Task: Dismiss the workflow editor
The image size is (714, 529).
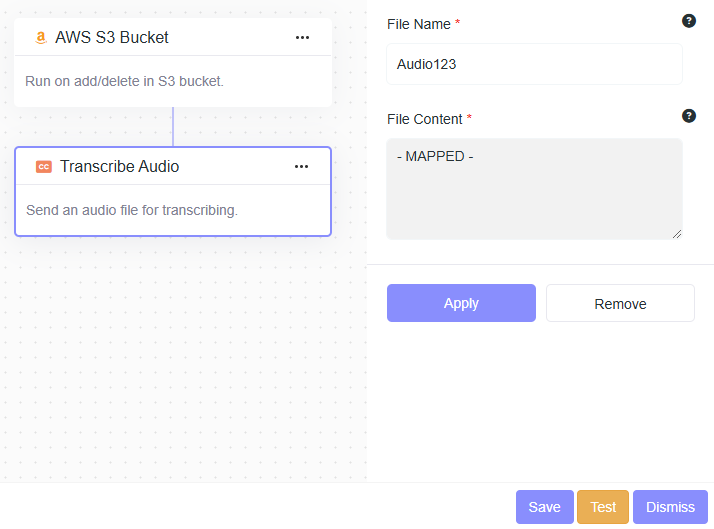Action: tap(670, 507)
